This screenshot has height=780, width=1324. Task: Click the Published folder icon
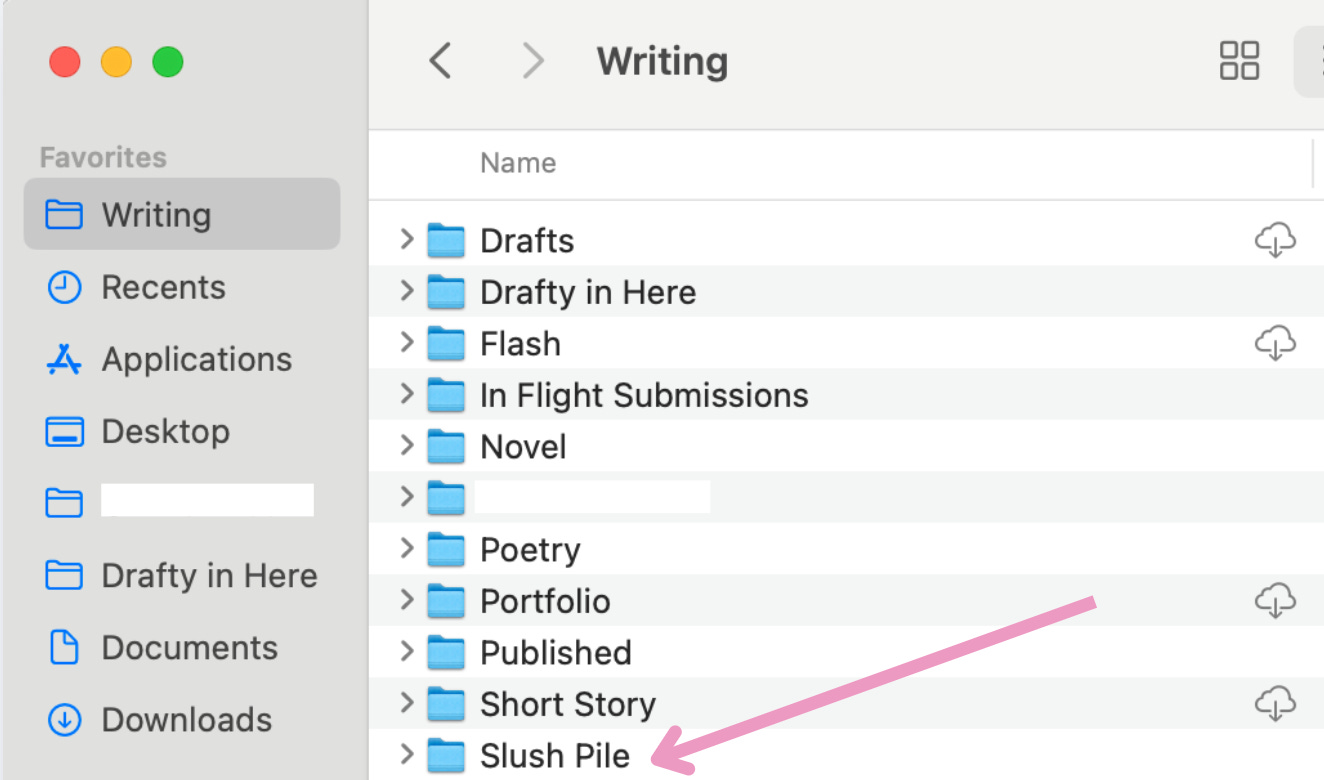pyautogui.click(x=446, y=652)
